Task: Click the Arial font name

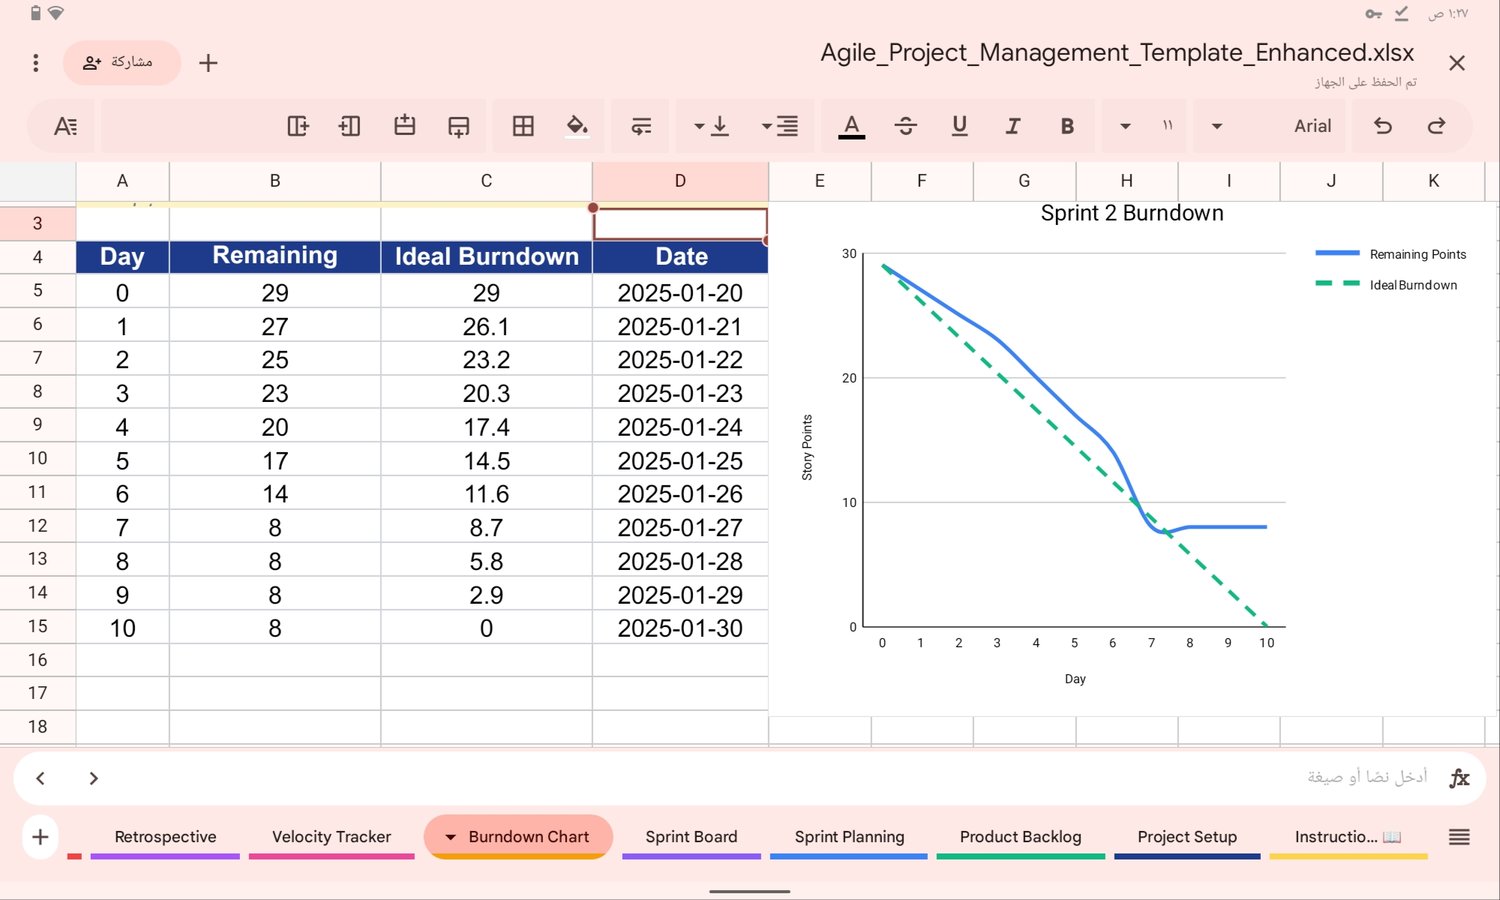Action: coord(1312,126)
